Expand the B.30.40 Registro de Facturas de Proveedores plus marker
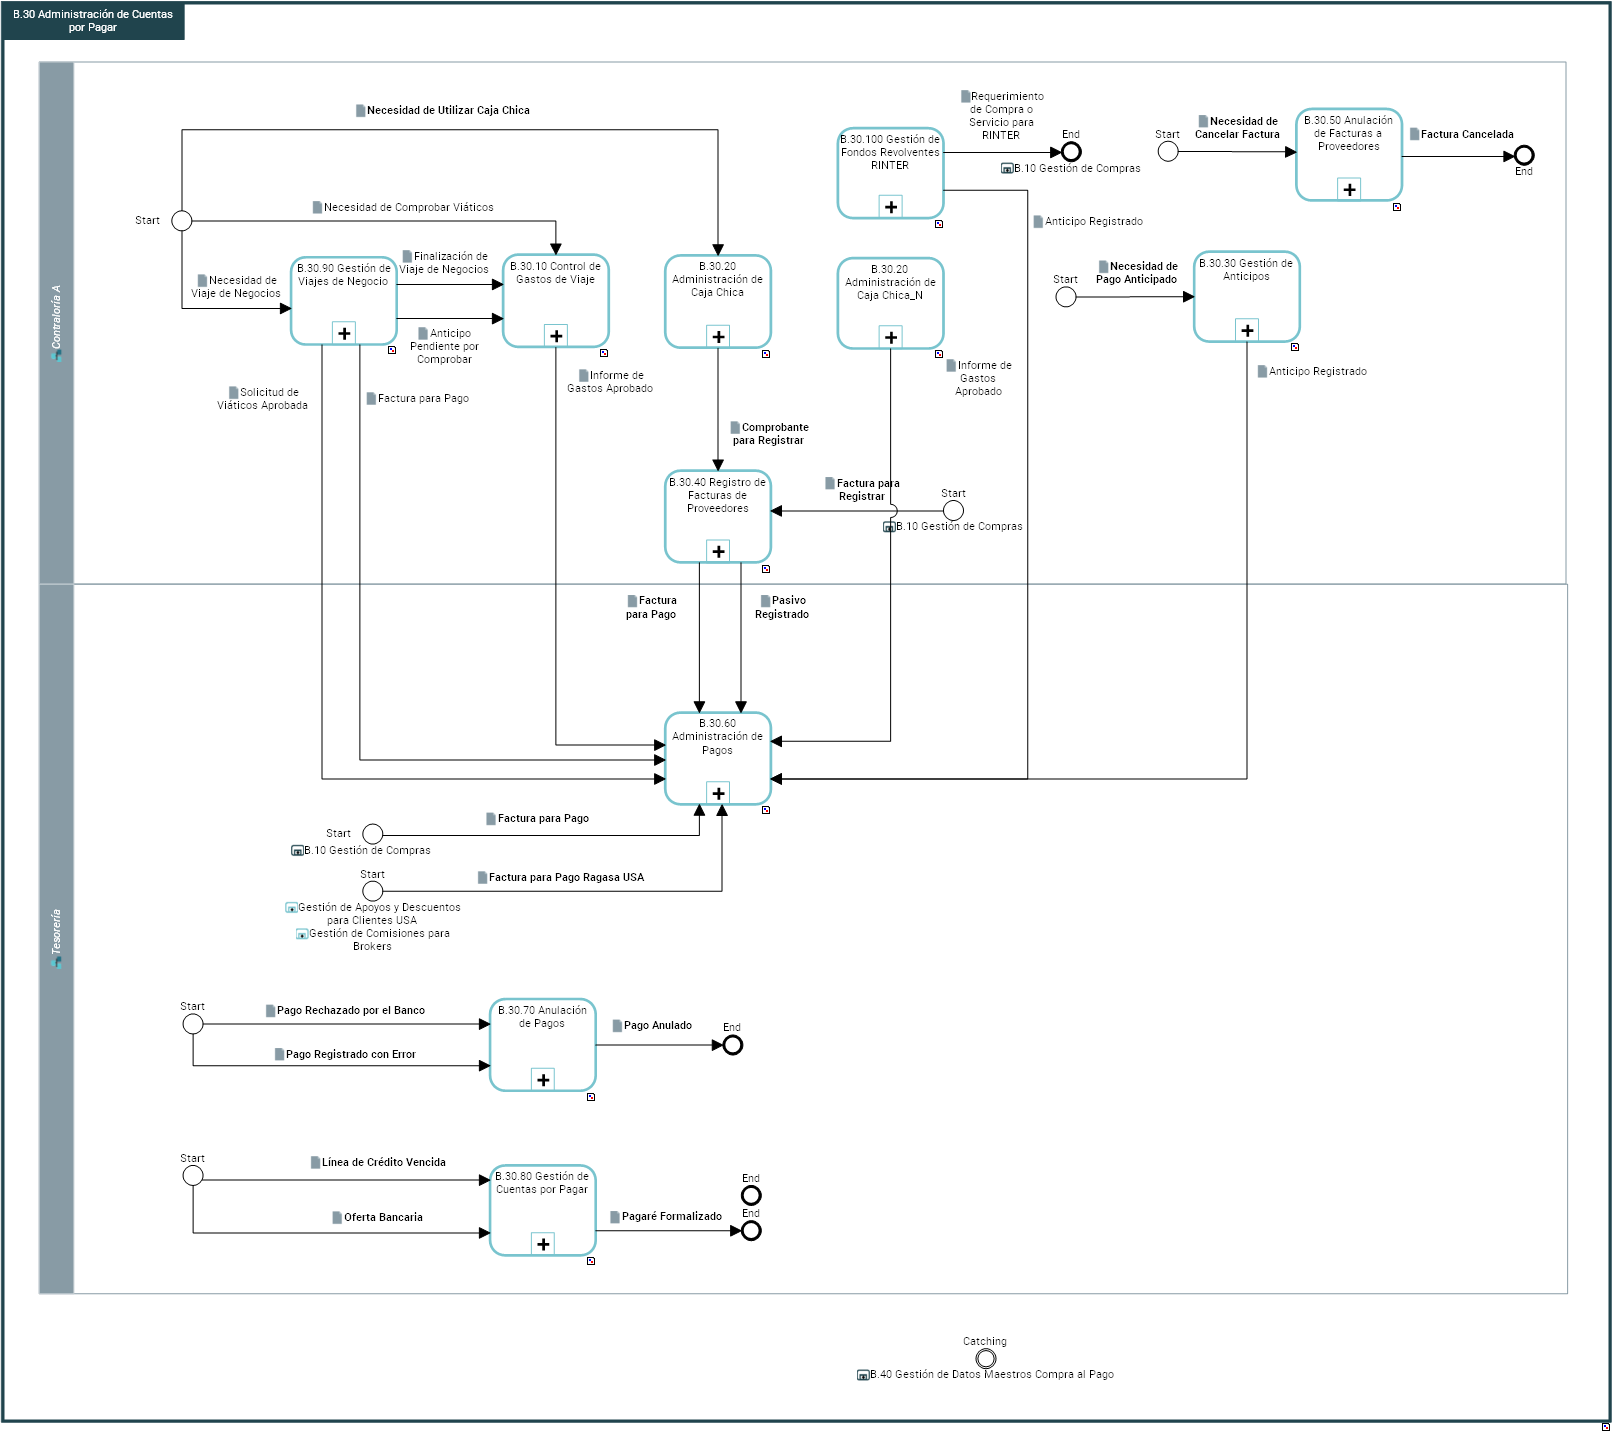This screenshot has width=1612, height=1433. click(x=718, y=551)
